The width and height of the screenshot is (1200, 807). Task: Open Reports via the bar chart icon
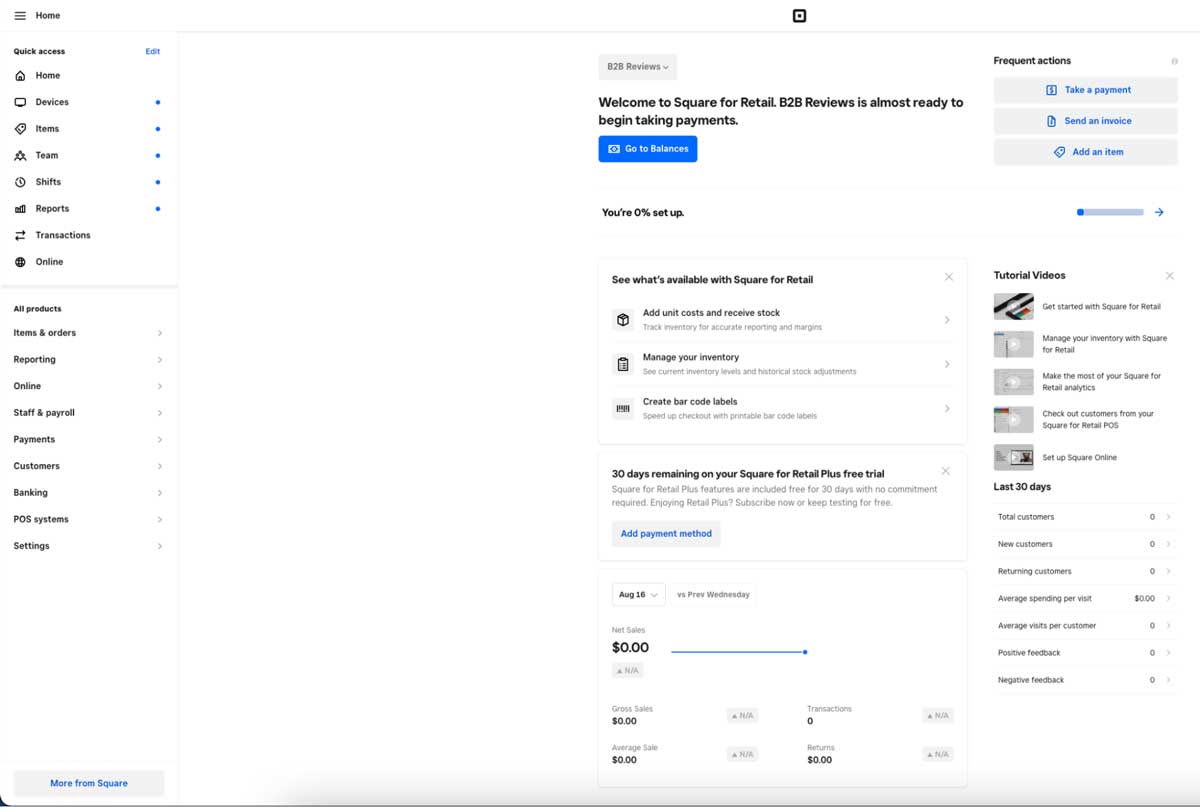pos(22,208)
